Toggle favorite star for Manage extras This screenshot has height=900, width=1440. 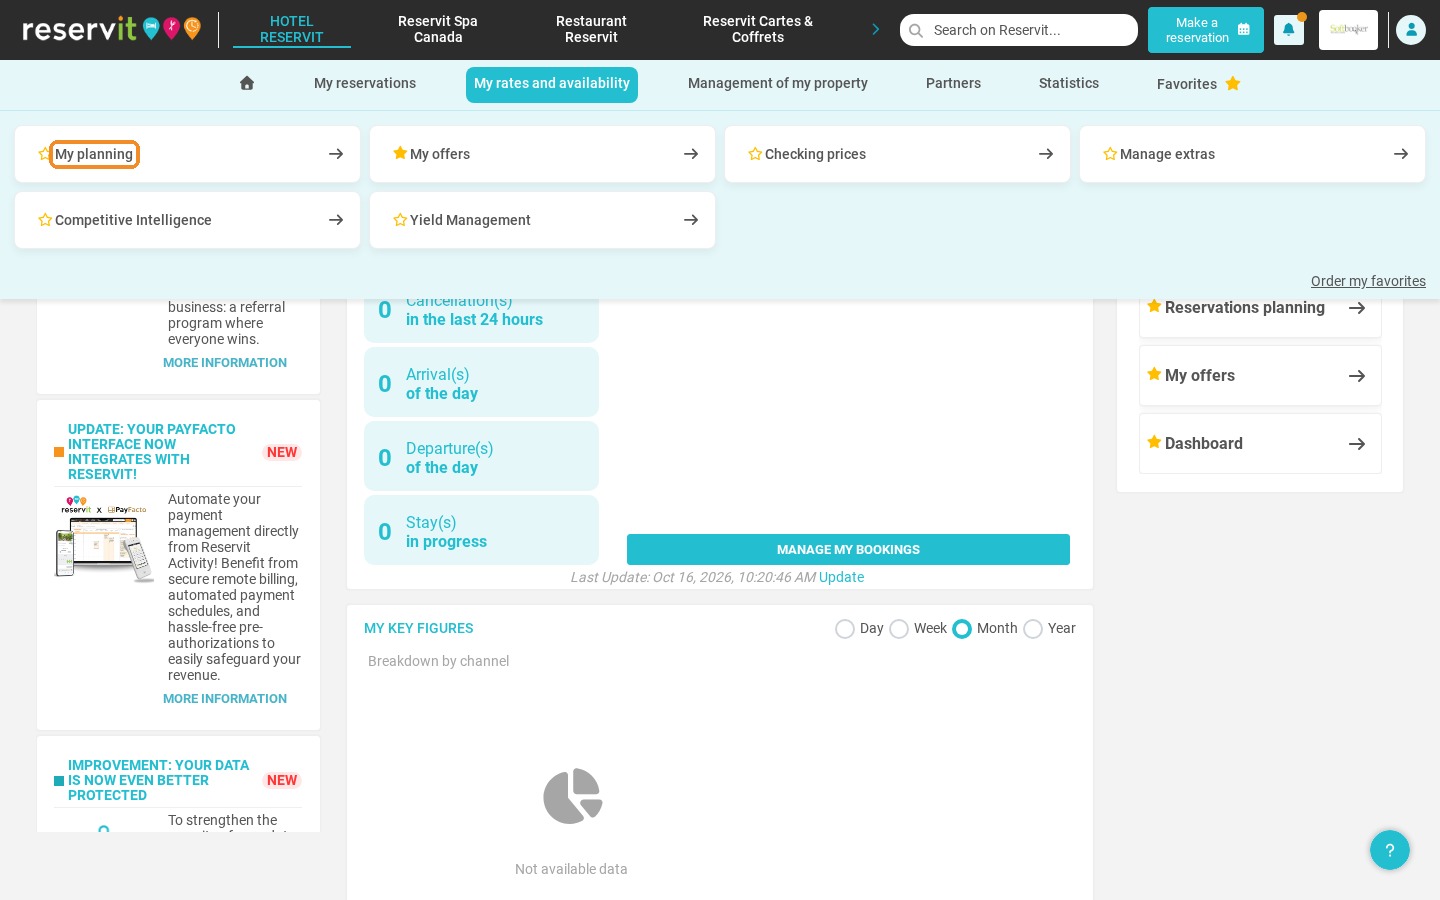point(1110,154)
